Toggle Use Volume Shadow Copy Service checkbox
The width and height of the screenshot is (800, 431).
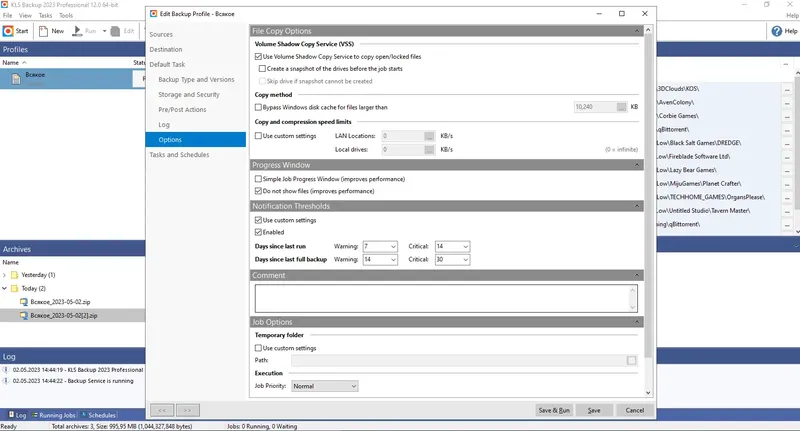(x=258, y=57)
